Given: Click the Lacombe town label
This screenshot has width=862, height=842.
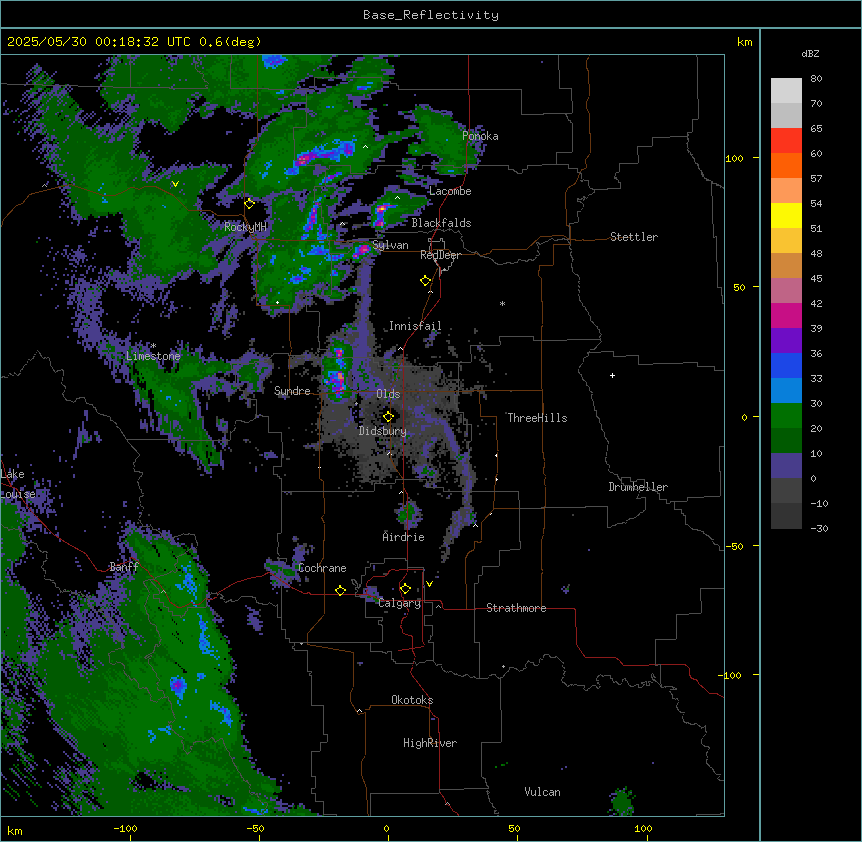Looking at the screenshot, I should 450,191.
